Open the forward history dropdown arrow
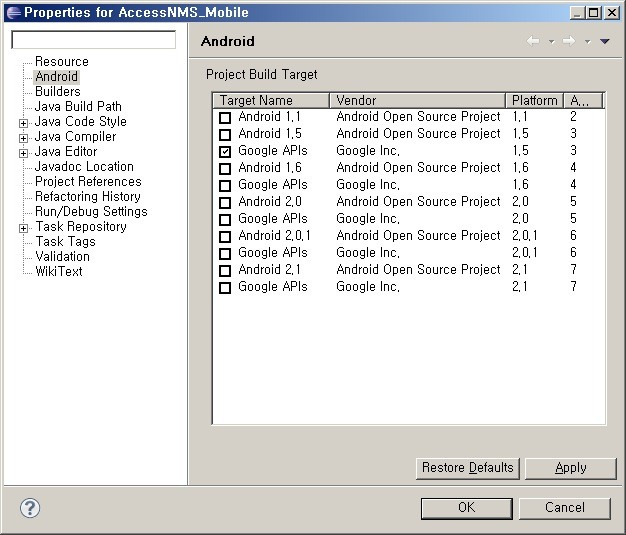Image resolution: width=626 pixels, height=535 pixels. click(587, 41)
